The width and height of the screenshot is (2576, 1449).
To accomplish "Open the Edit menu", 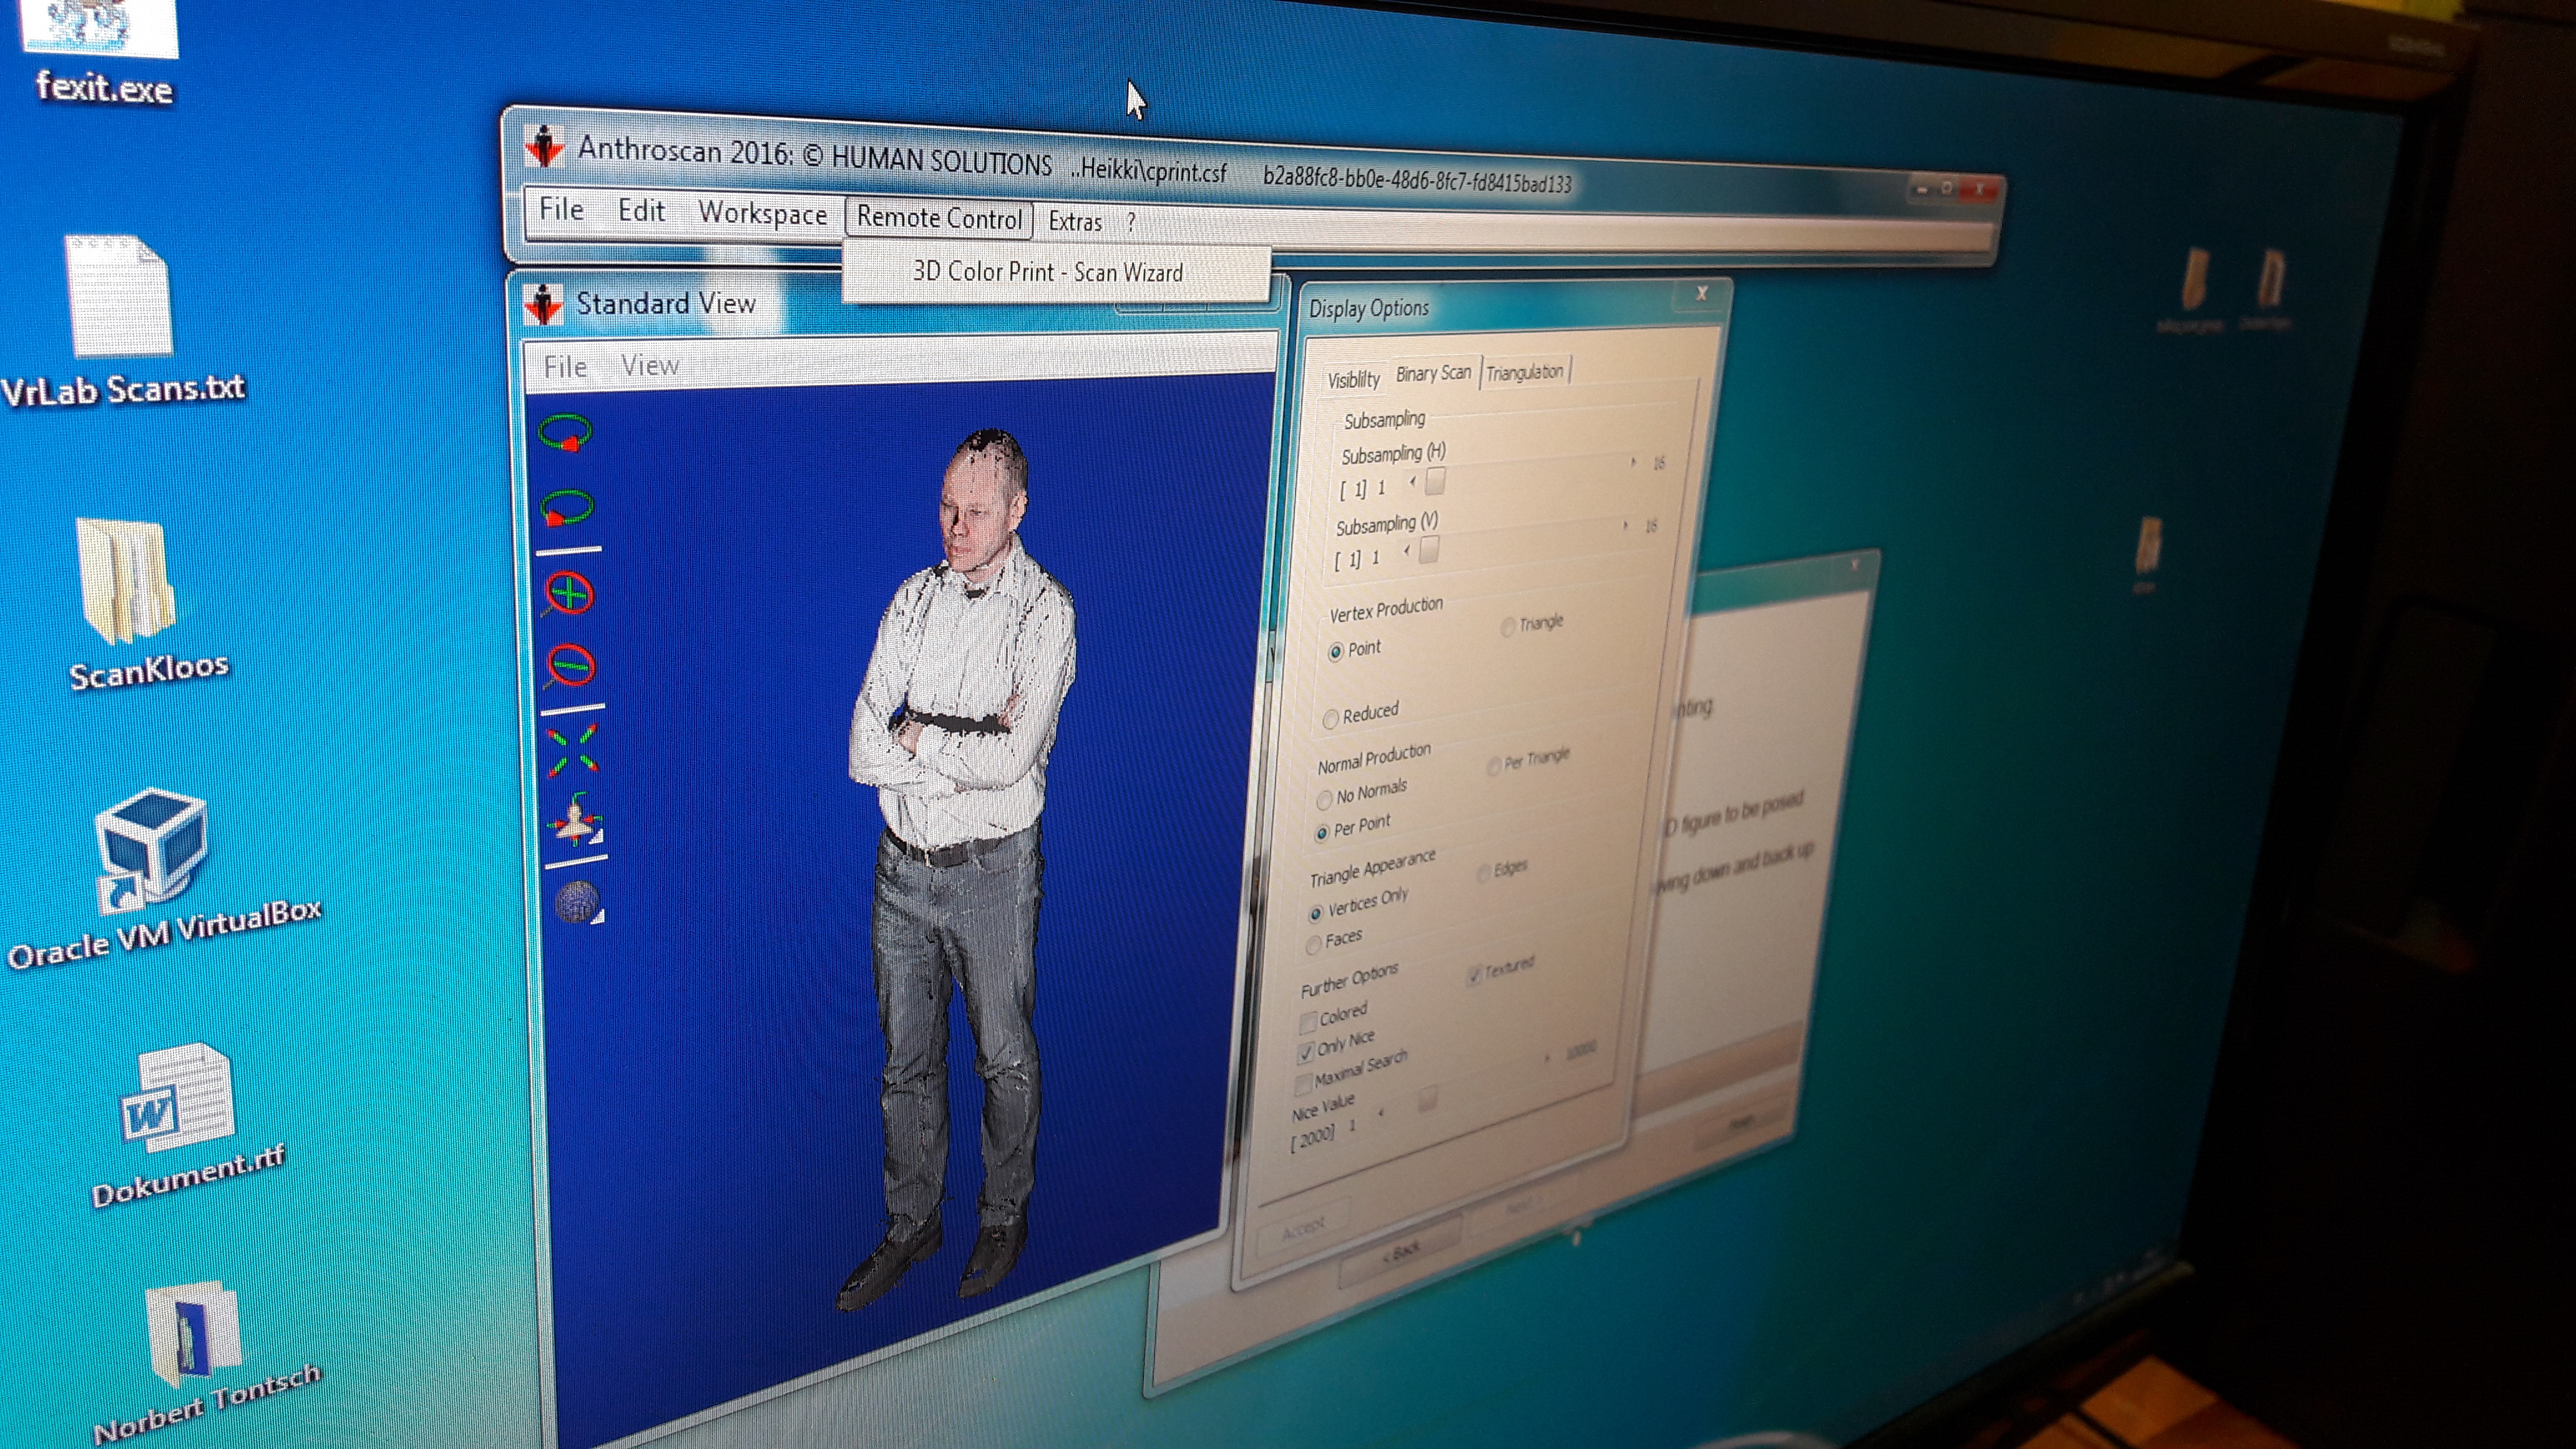I will tap(641, 211).
